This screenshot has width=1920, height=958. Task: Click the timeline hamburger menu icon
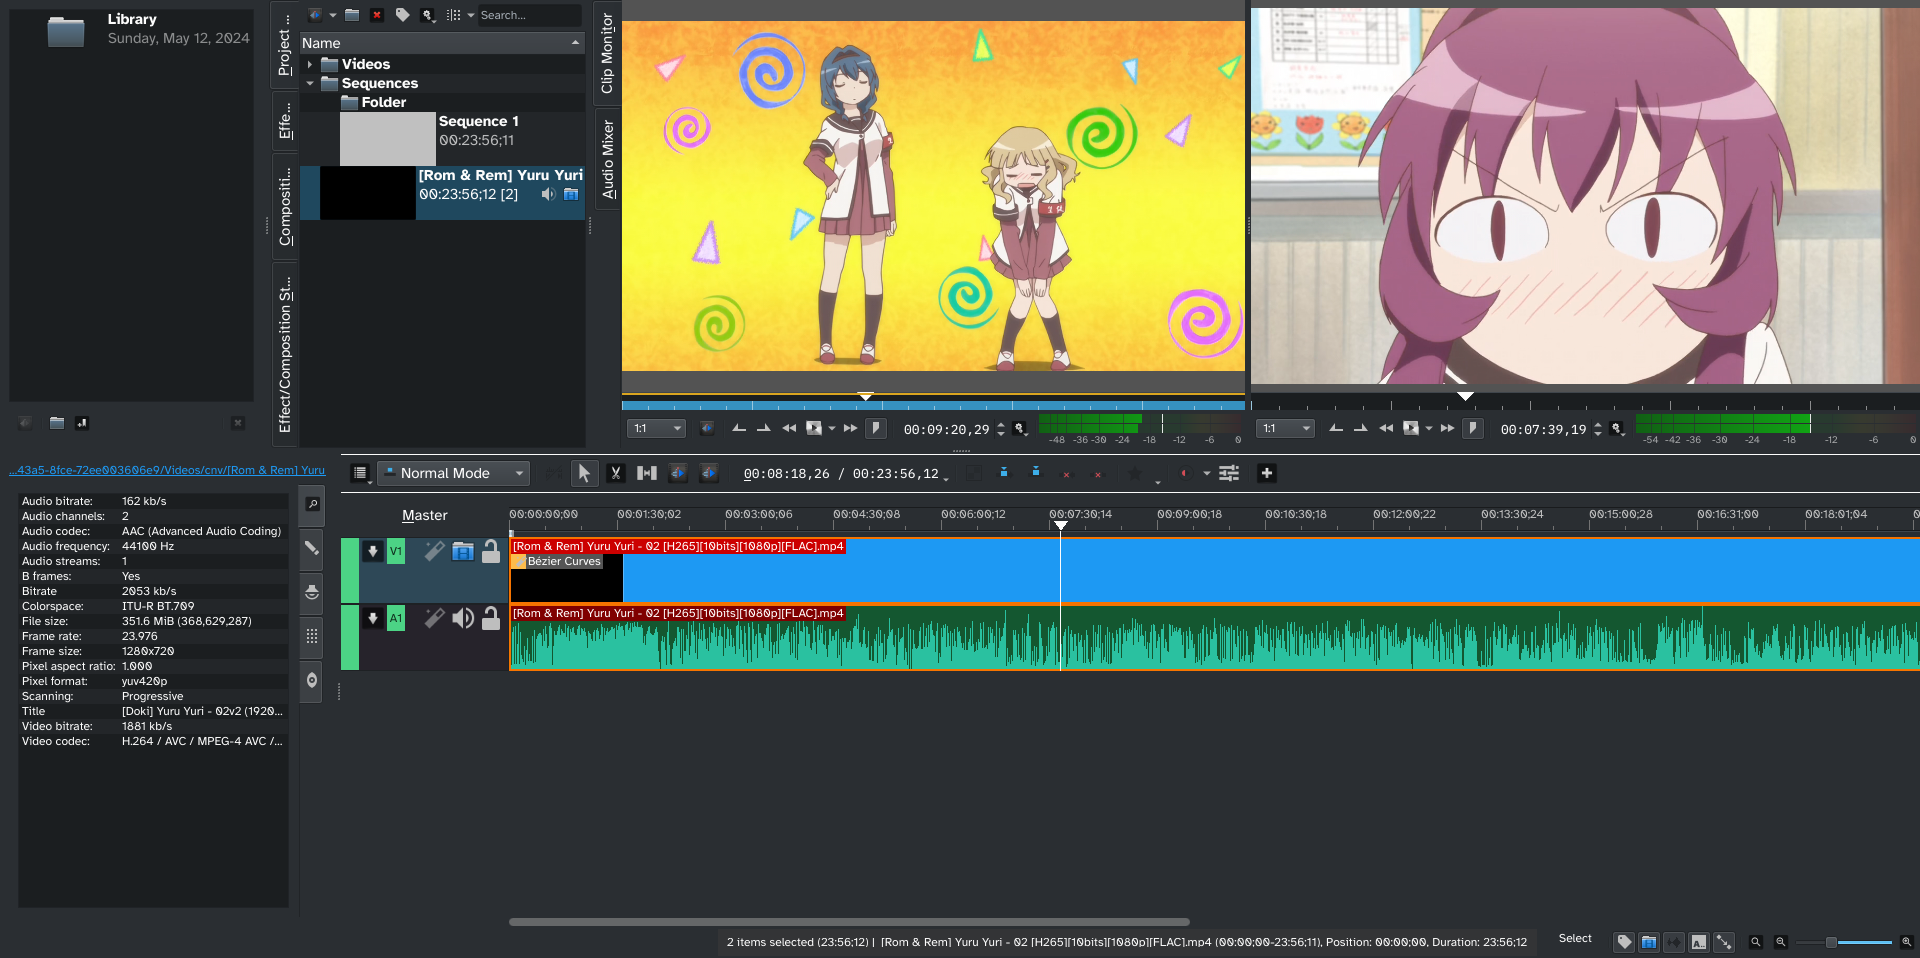[360, 473]
